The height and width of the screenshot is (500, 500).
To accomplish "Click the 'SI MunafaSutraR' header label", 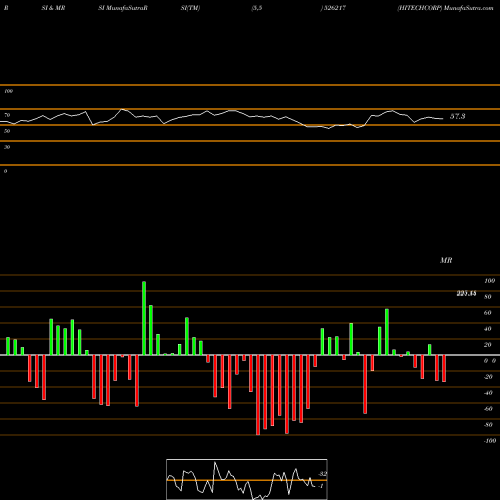I will (123, 8).
